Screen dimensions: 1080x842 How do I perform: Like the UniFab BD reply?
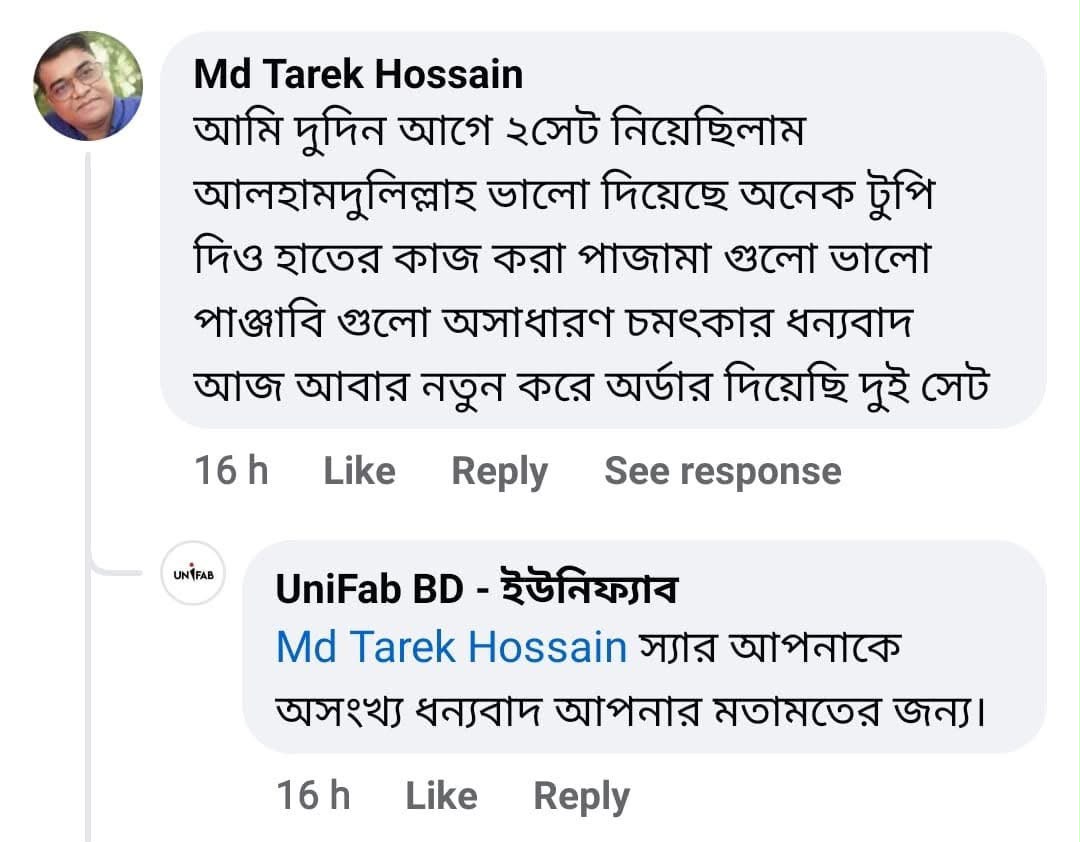[442, 796]
